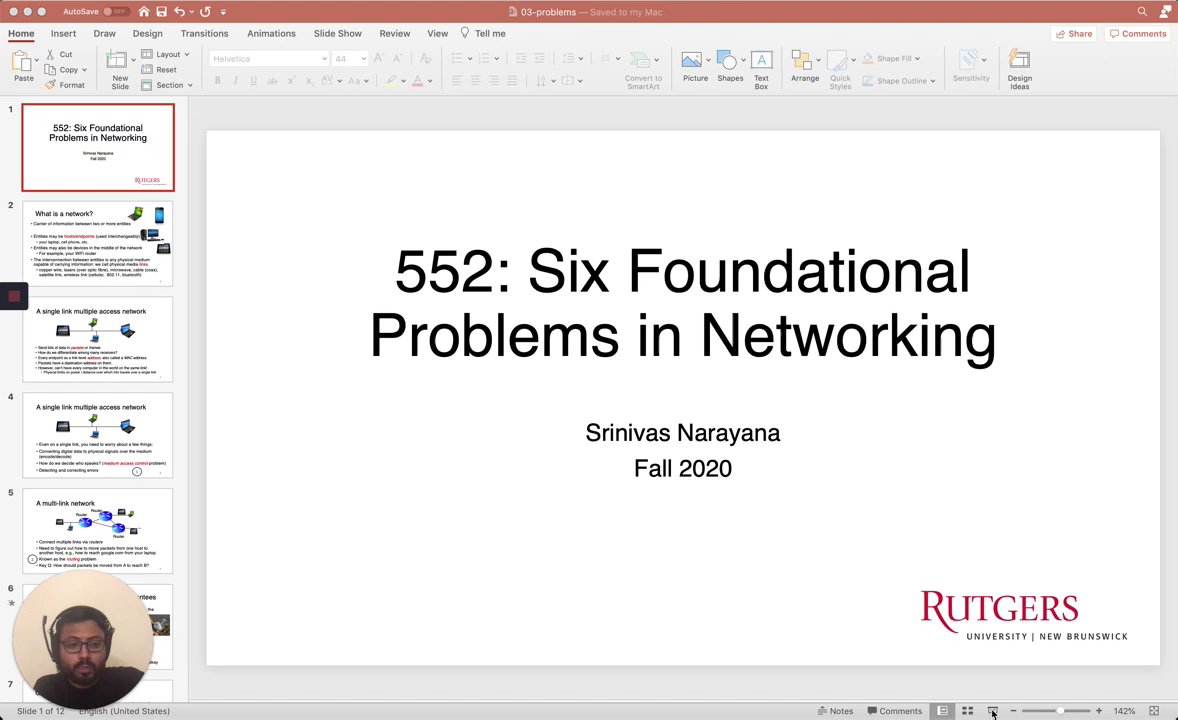Screen dimensions: 1178x720
Task: Toggle Italic formatting
Action: [235, 80]
